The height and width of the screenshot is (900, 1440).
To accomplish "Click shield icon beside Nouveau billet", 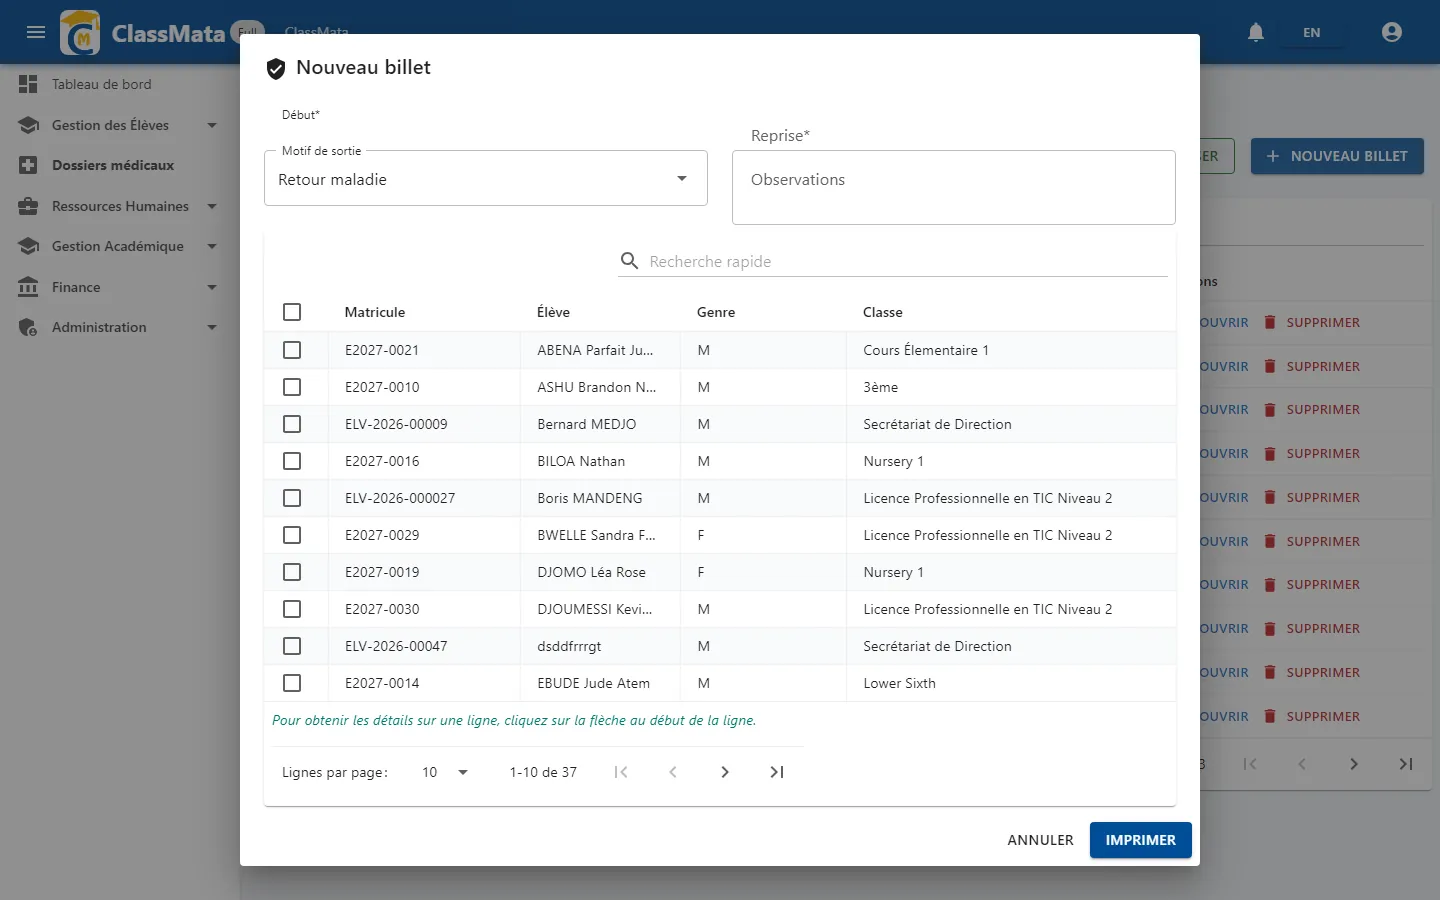I will coord(276,68).
